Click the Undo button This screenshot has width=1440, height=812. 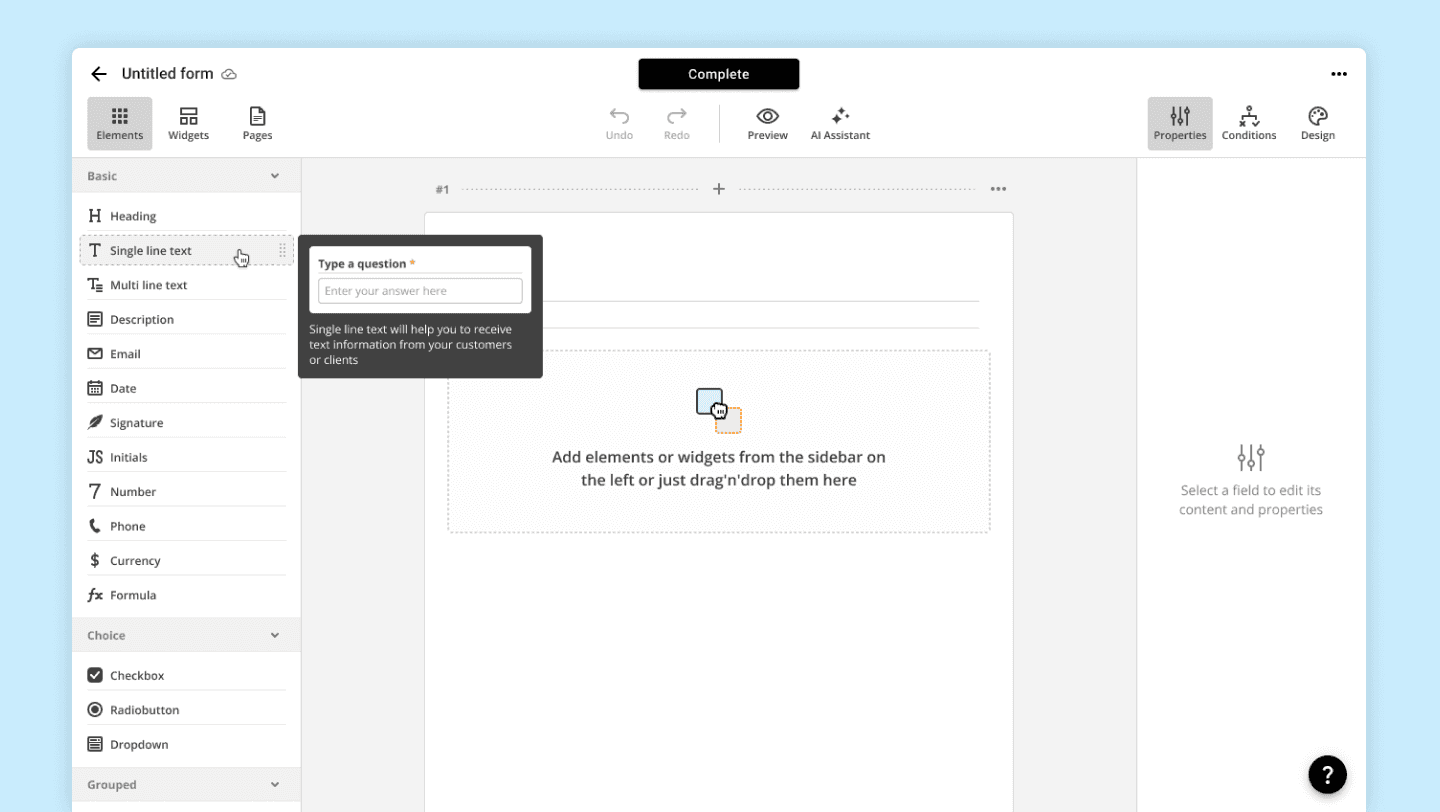coord(619,124)
